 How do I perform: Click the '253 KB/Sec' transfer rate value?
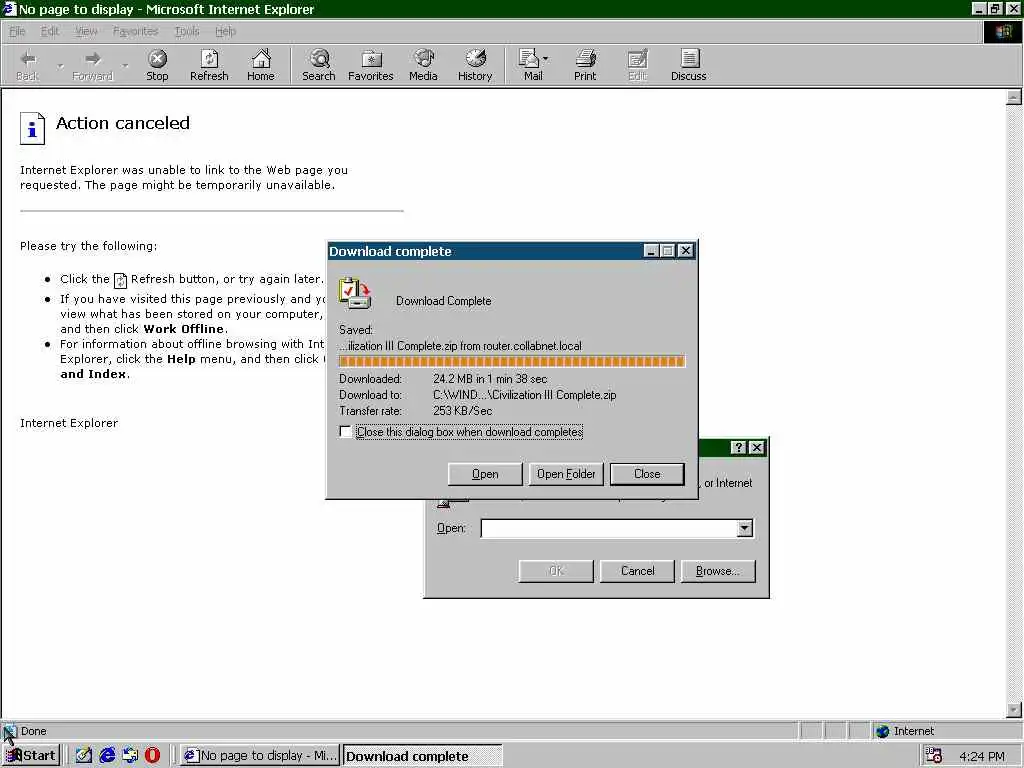(x=462, y=411)
